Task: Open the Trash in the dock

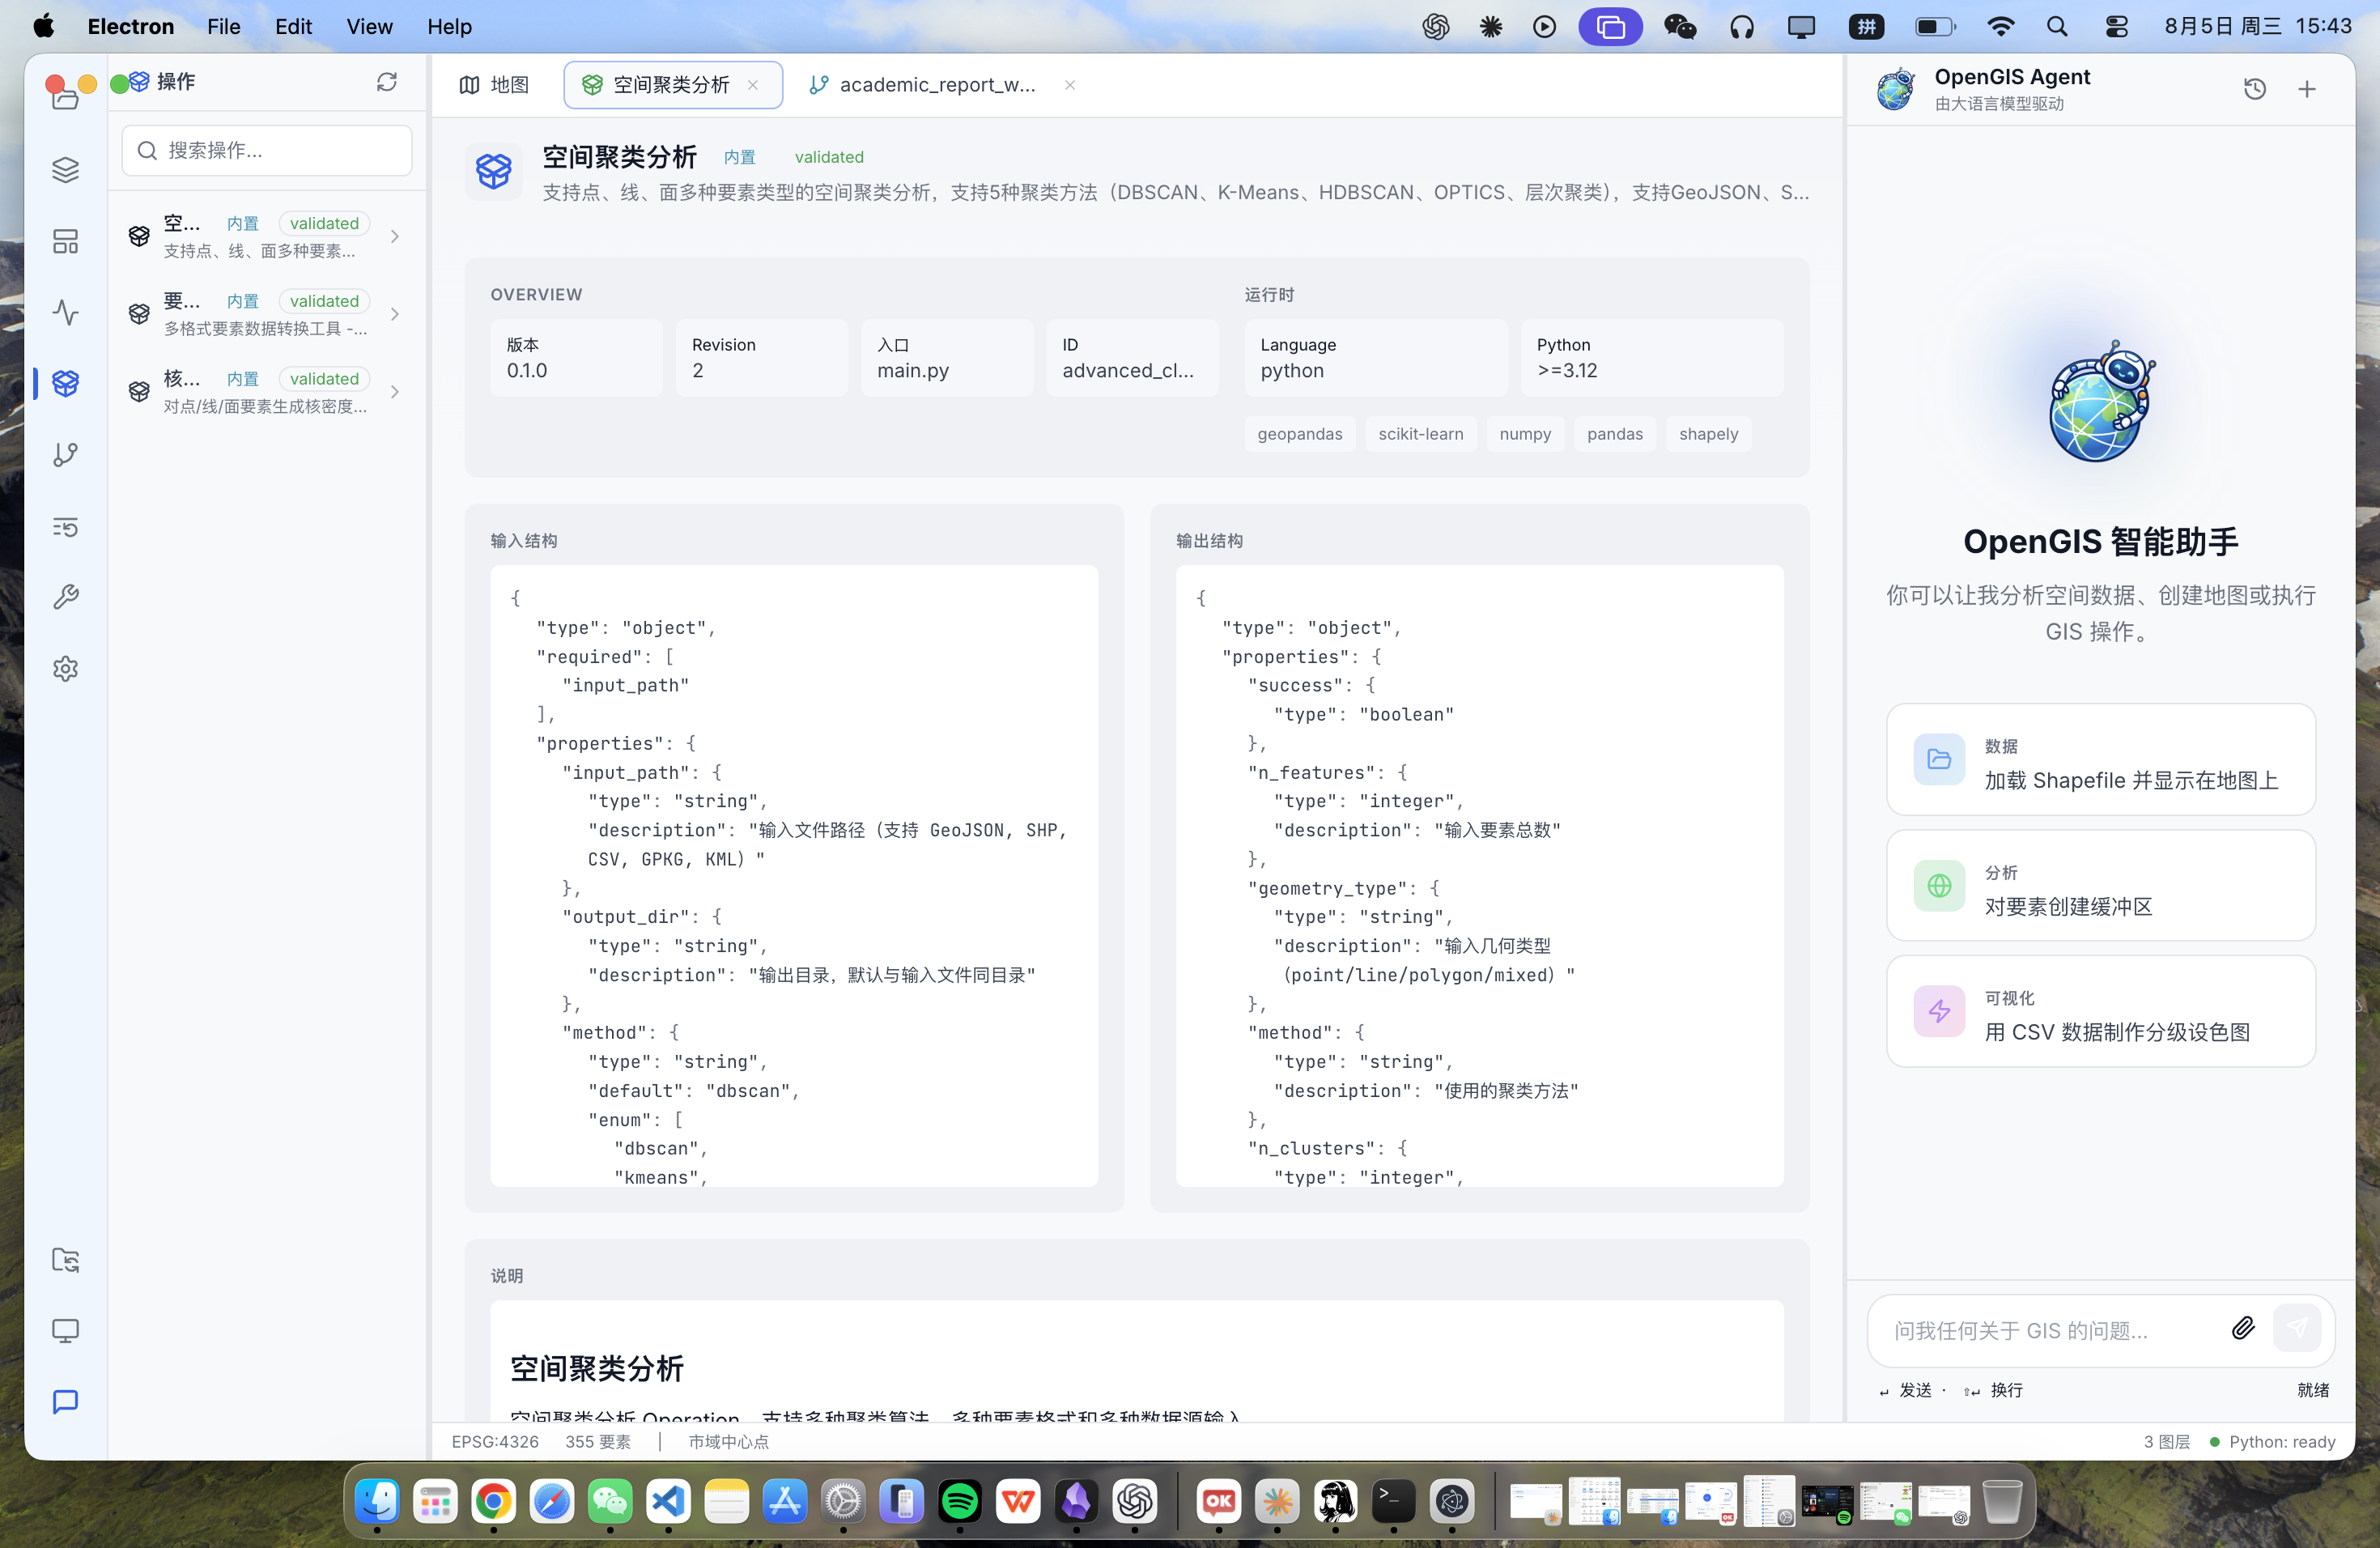Action: coord(2002,1501)
